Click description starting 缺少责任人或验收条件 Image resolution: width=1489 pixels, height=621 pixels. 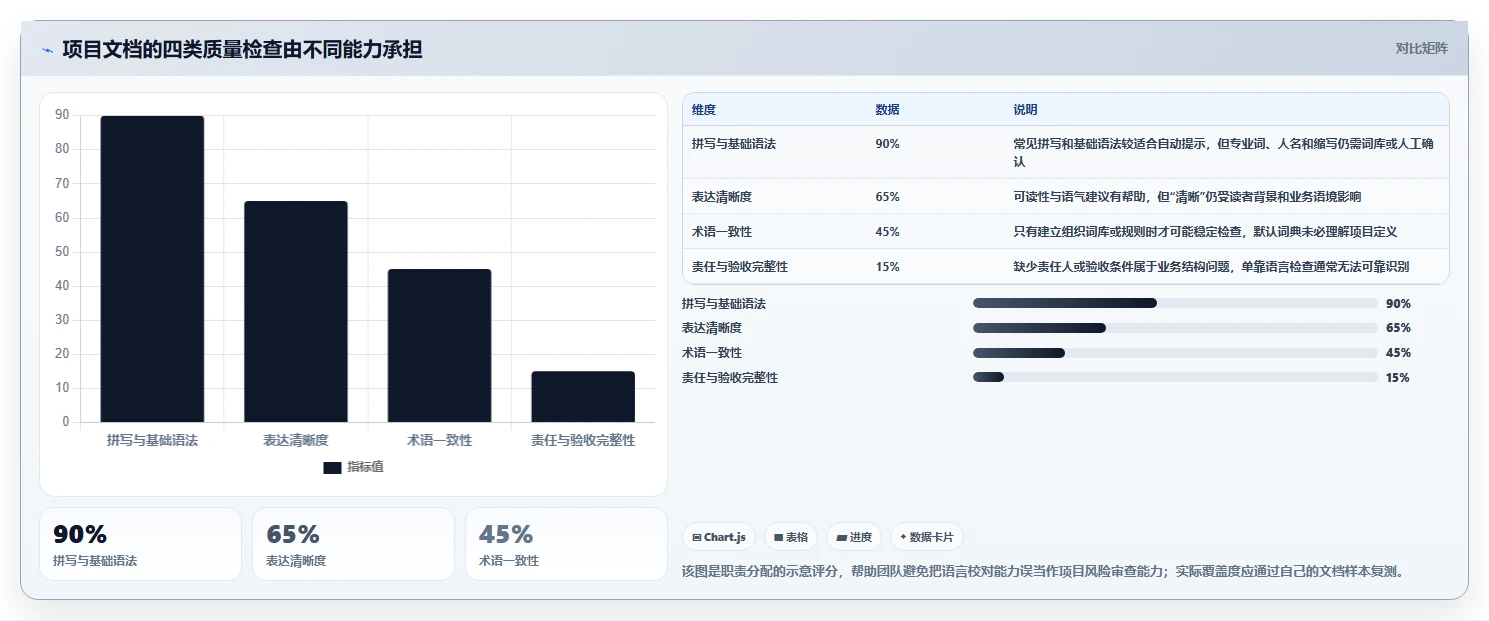point(1211,267)
